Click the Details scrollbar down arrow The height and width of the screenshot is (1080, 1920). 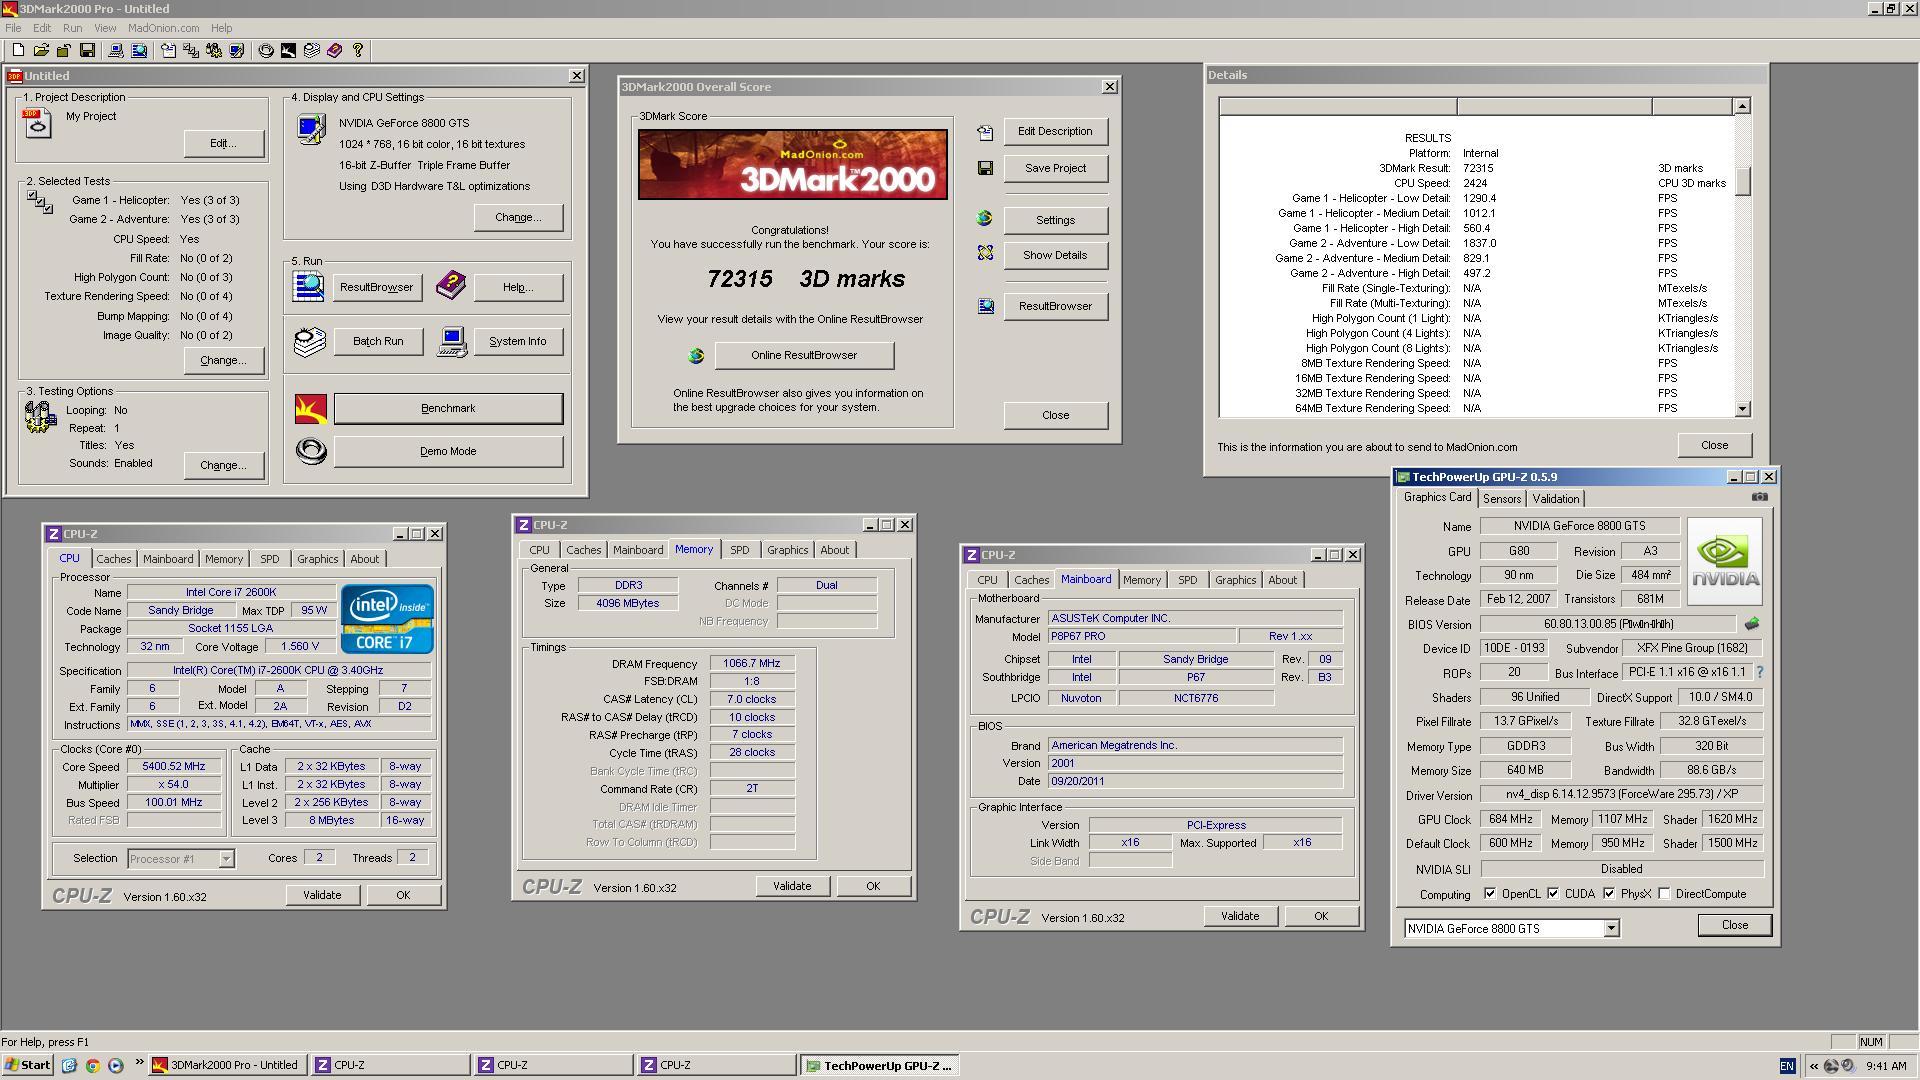point(1743,408)
